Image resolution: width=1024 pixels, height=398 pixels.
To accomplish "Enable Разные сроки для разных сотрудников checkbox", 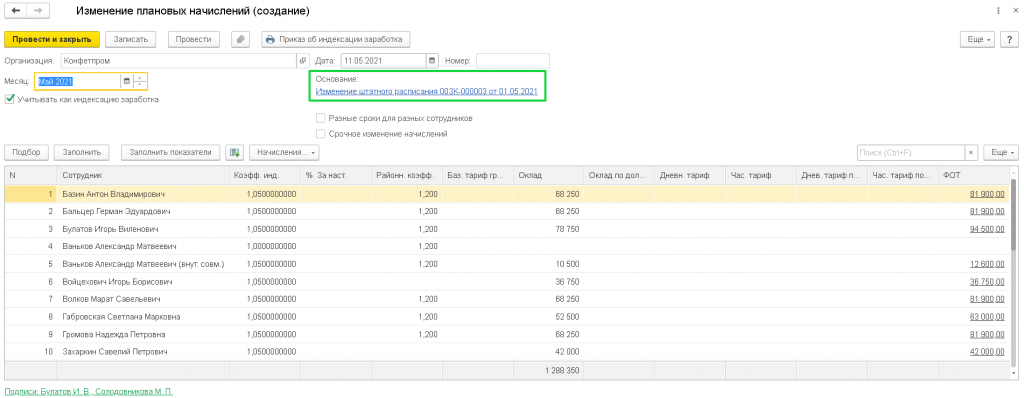I will tap(320, 118).
